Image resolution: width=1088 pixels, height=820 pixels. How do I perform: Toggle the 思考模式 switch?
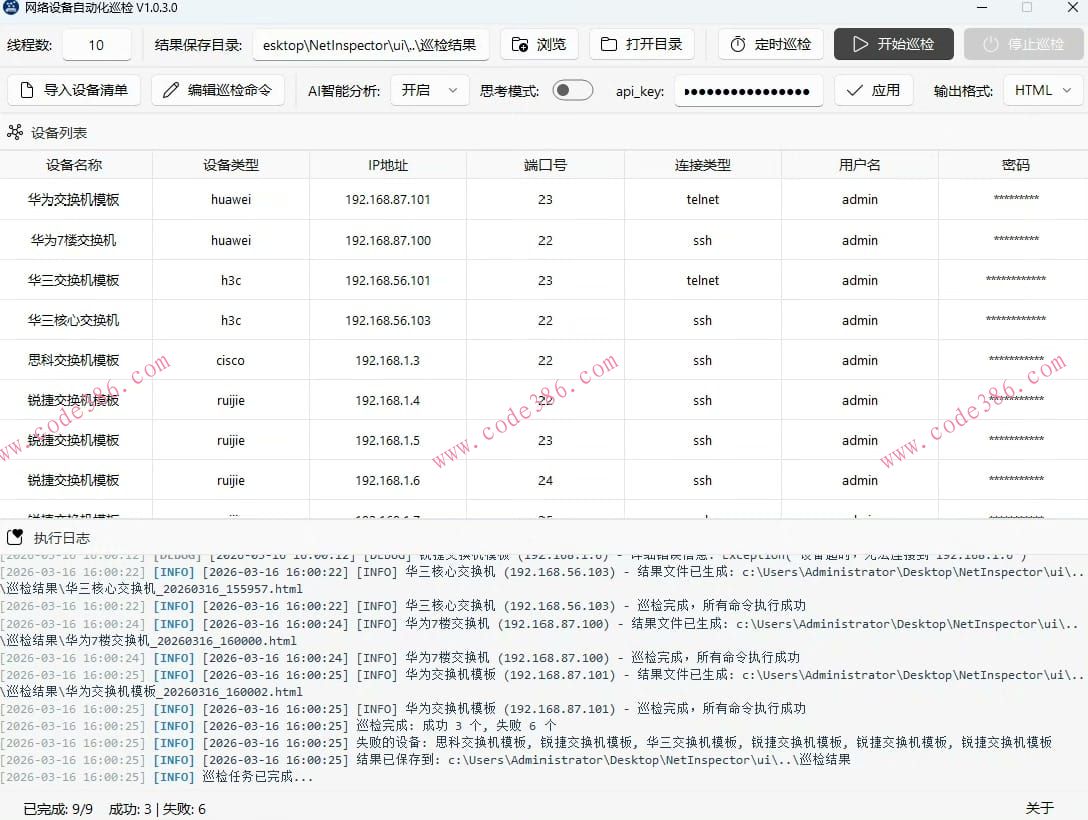coord(572,90)
